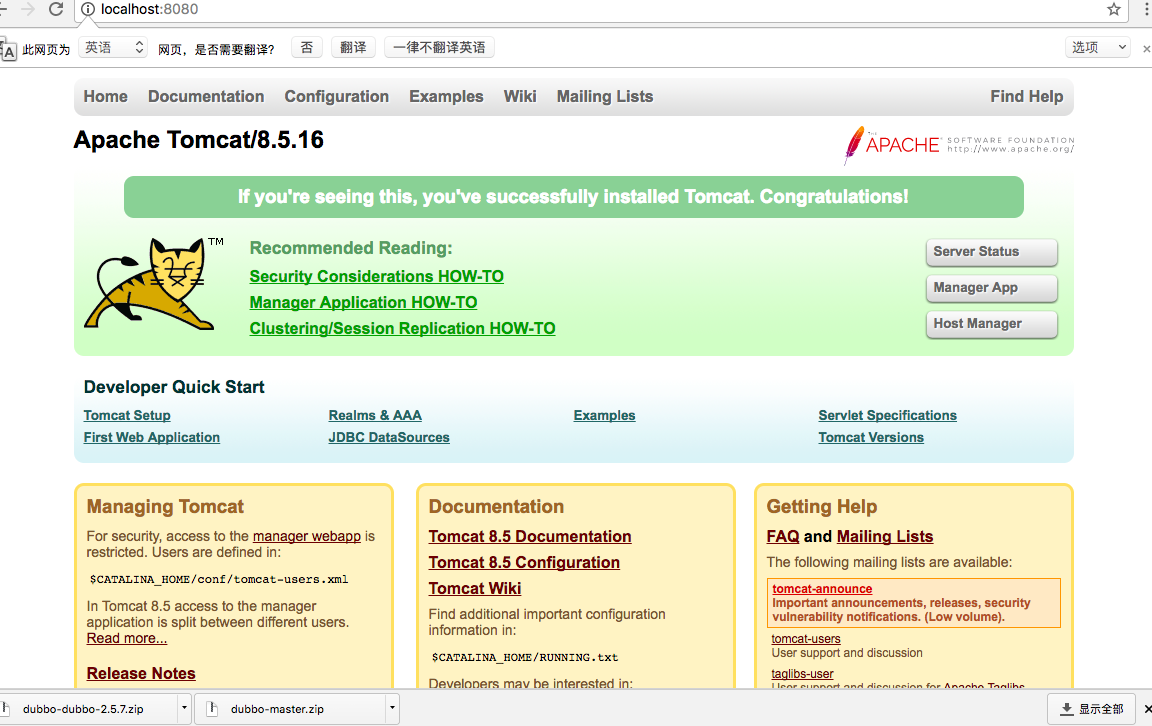Screen dimensions: 1152x726
Task: Click the dubbo-dubbo-2.5.7.zip file name
Action: click(x=83, y=709)
